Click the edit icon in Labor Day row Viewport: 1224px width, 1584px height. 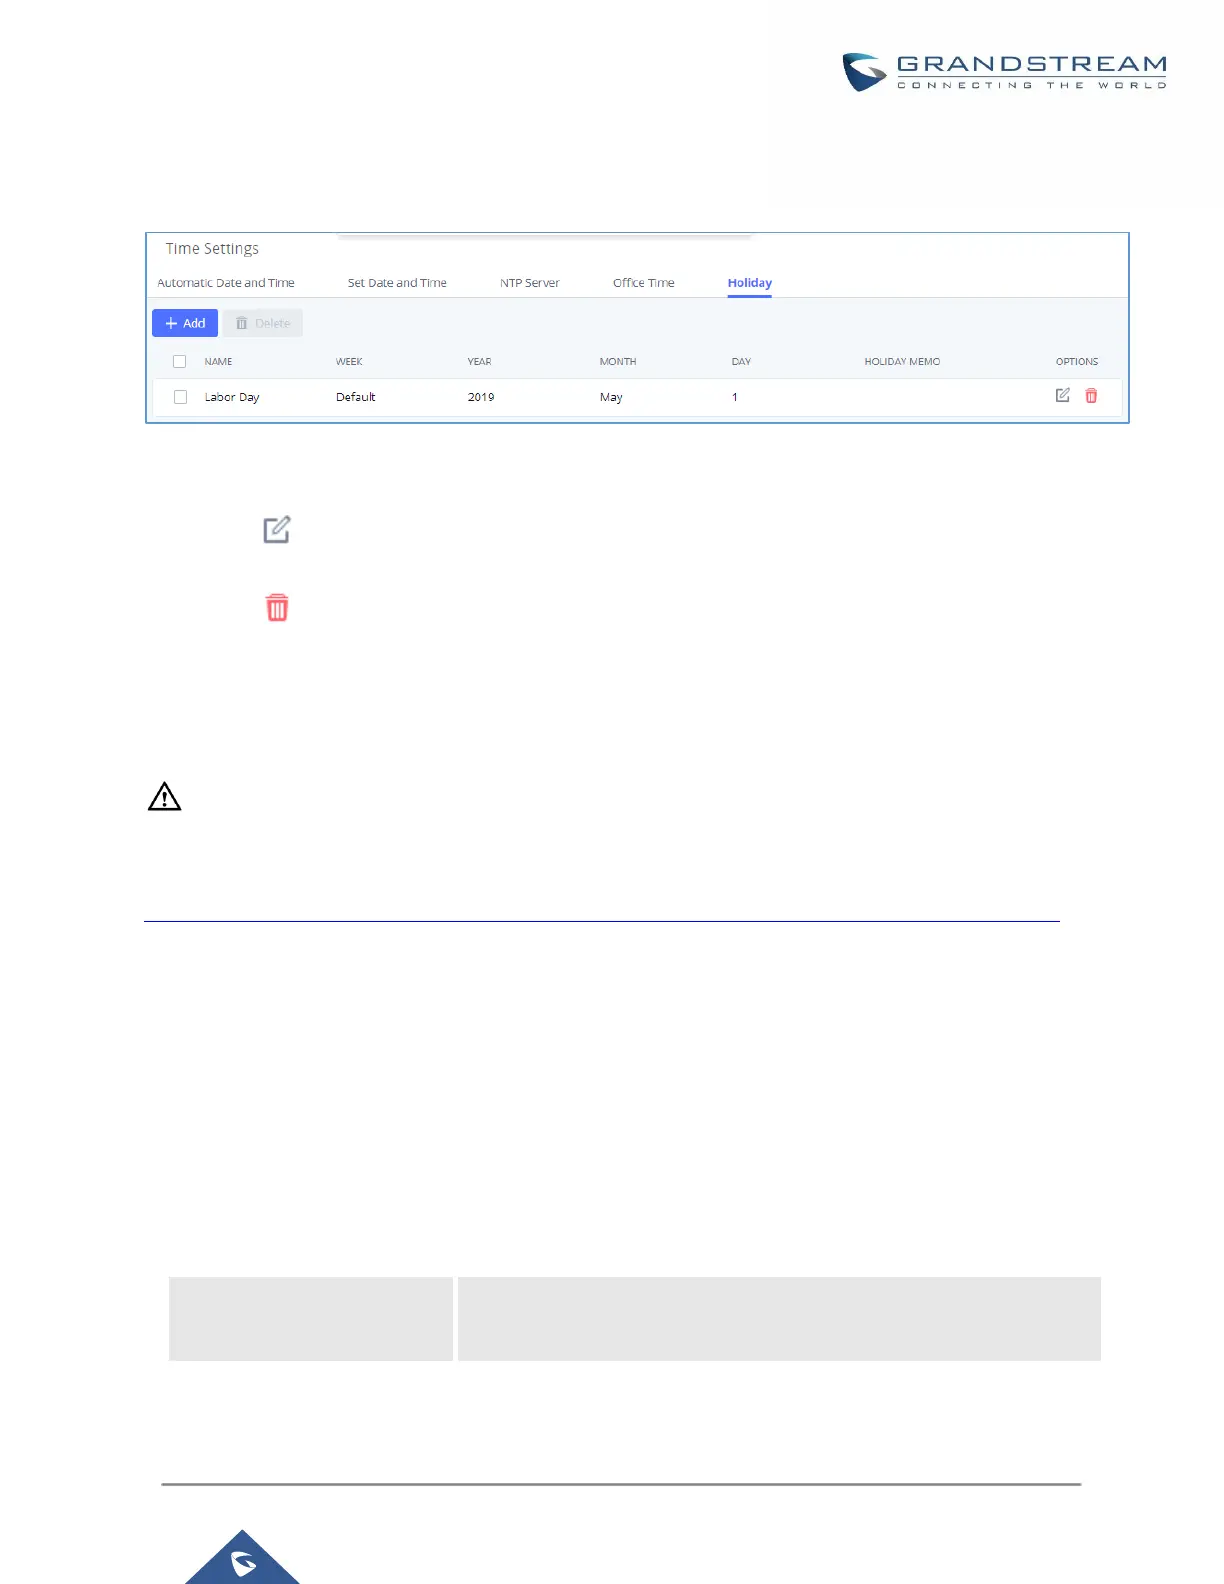click(1062, 396)
